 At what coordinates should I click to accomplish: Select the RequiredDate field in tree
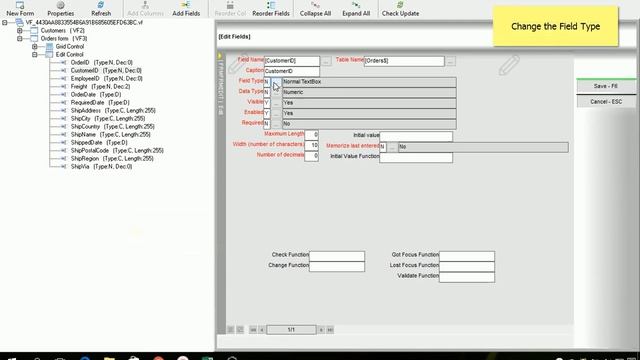[x=100, y=102]
